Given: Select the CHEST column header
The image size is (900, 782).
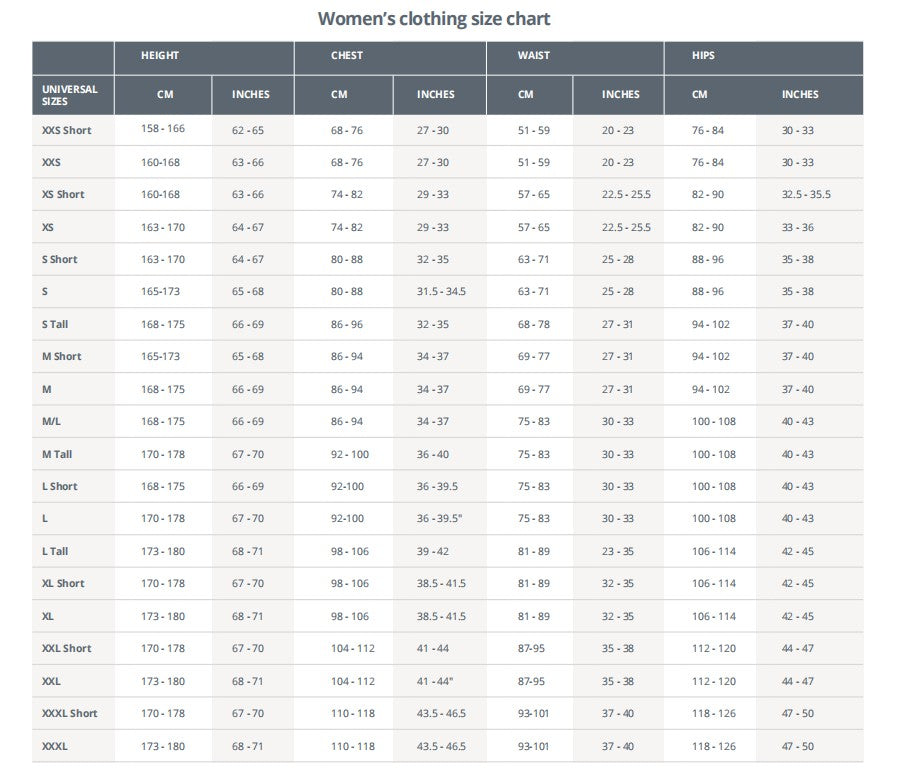Looking at the screenshot, I should coord(347,56).
